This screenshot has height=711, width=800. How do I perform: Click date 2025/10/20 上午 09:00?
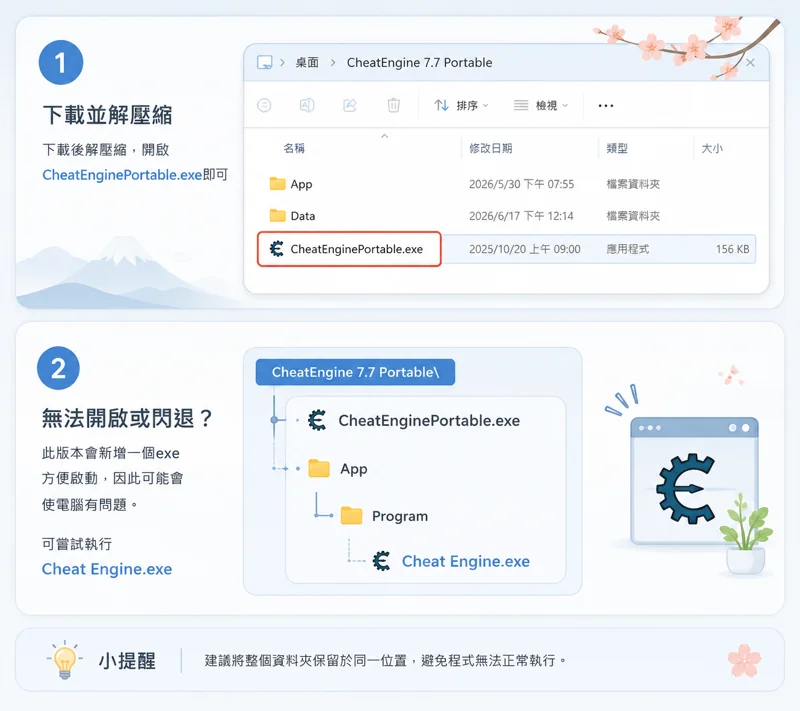524,249
